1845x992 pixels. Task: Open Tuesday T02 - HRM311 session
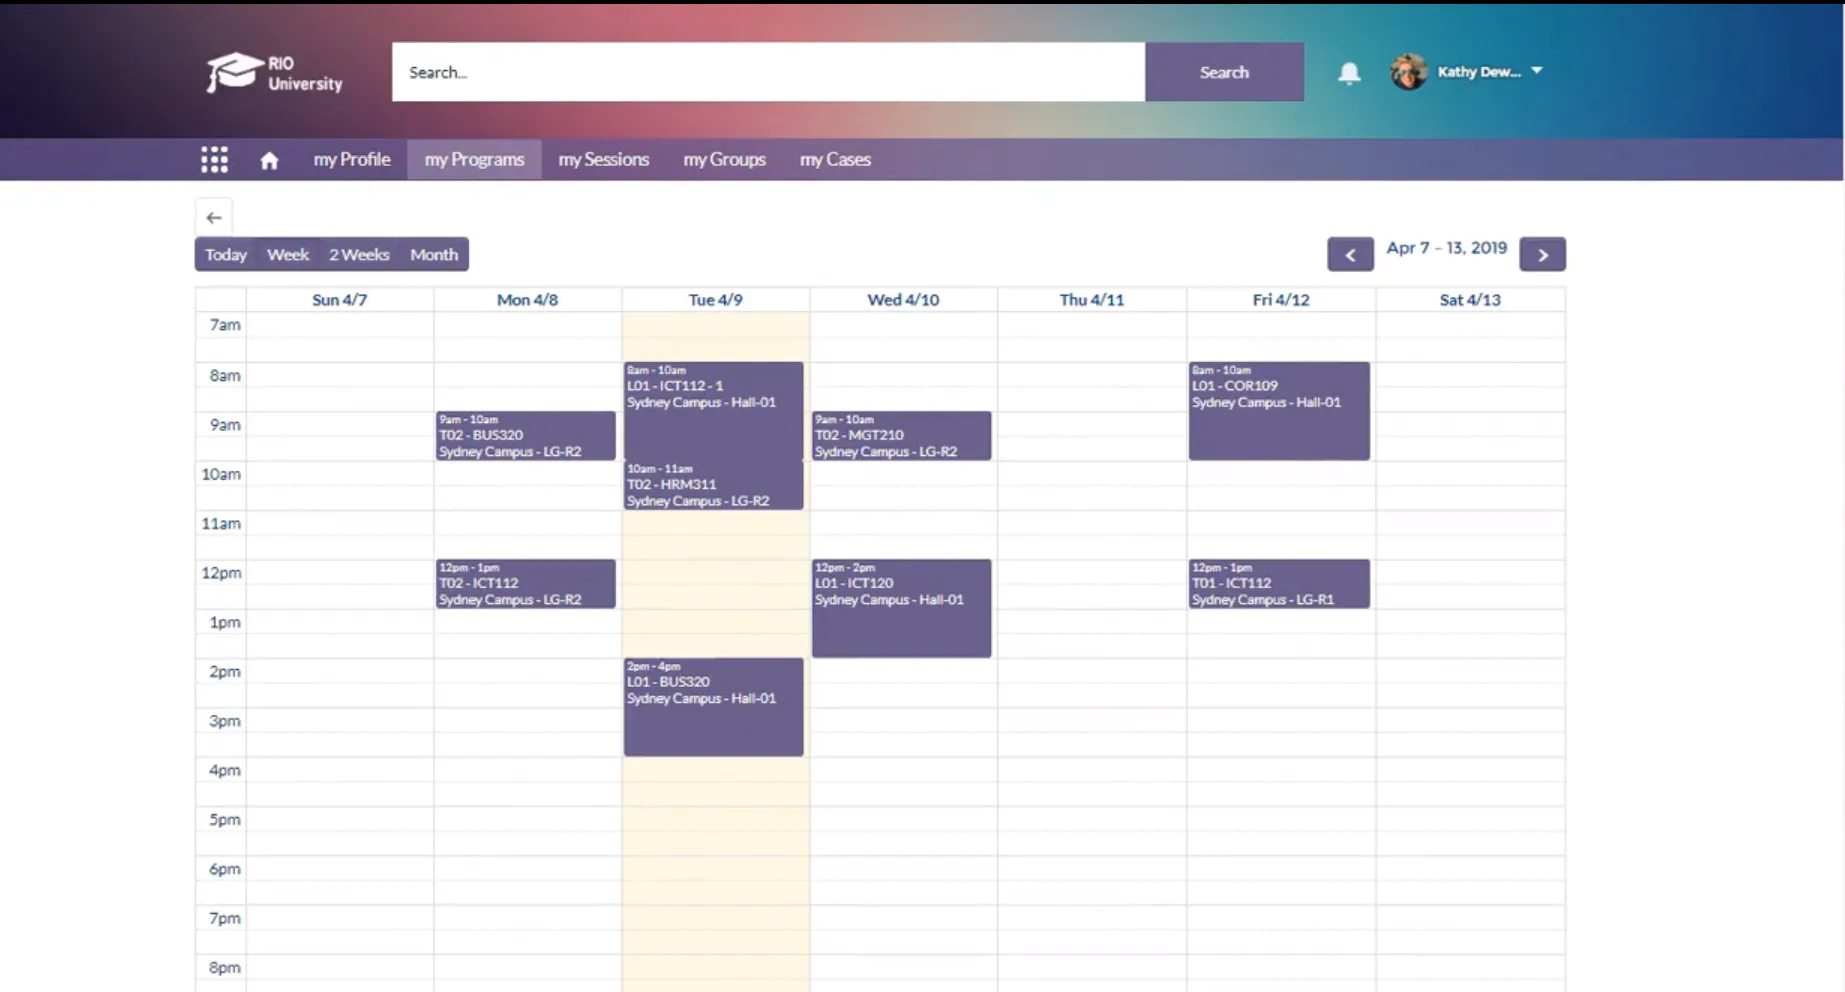pyautogui.click(x=713, y=485)
